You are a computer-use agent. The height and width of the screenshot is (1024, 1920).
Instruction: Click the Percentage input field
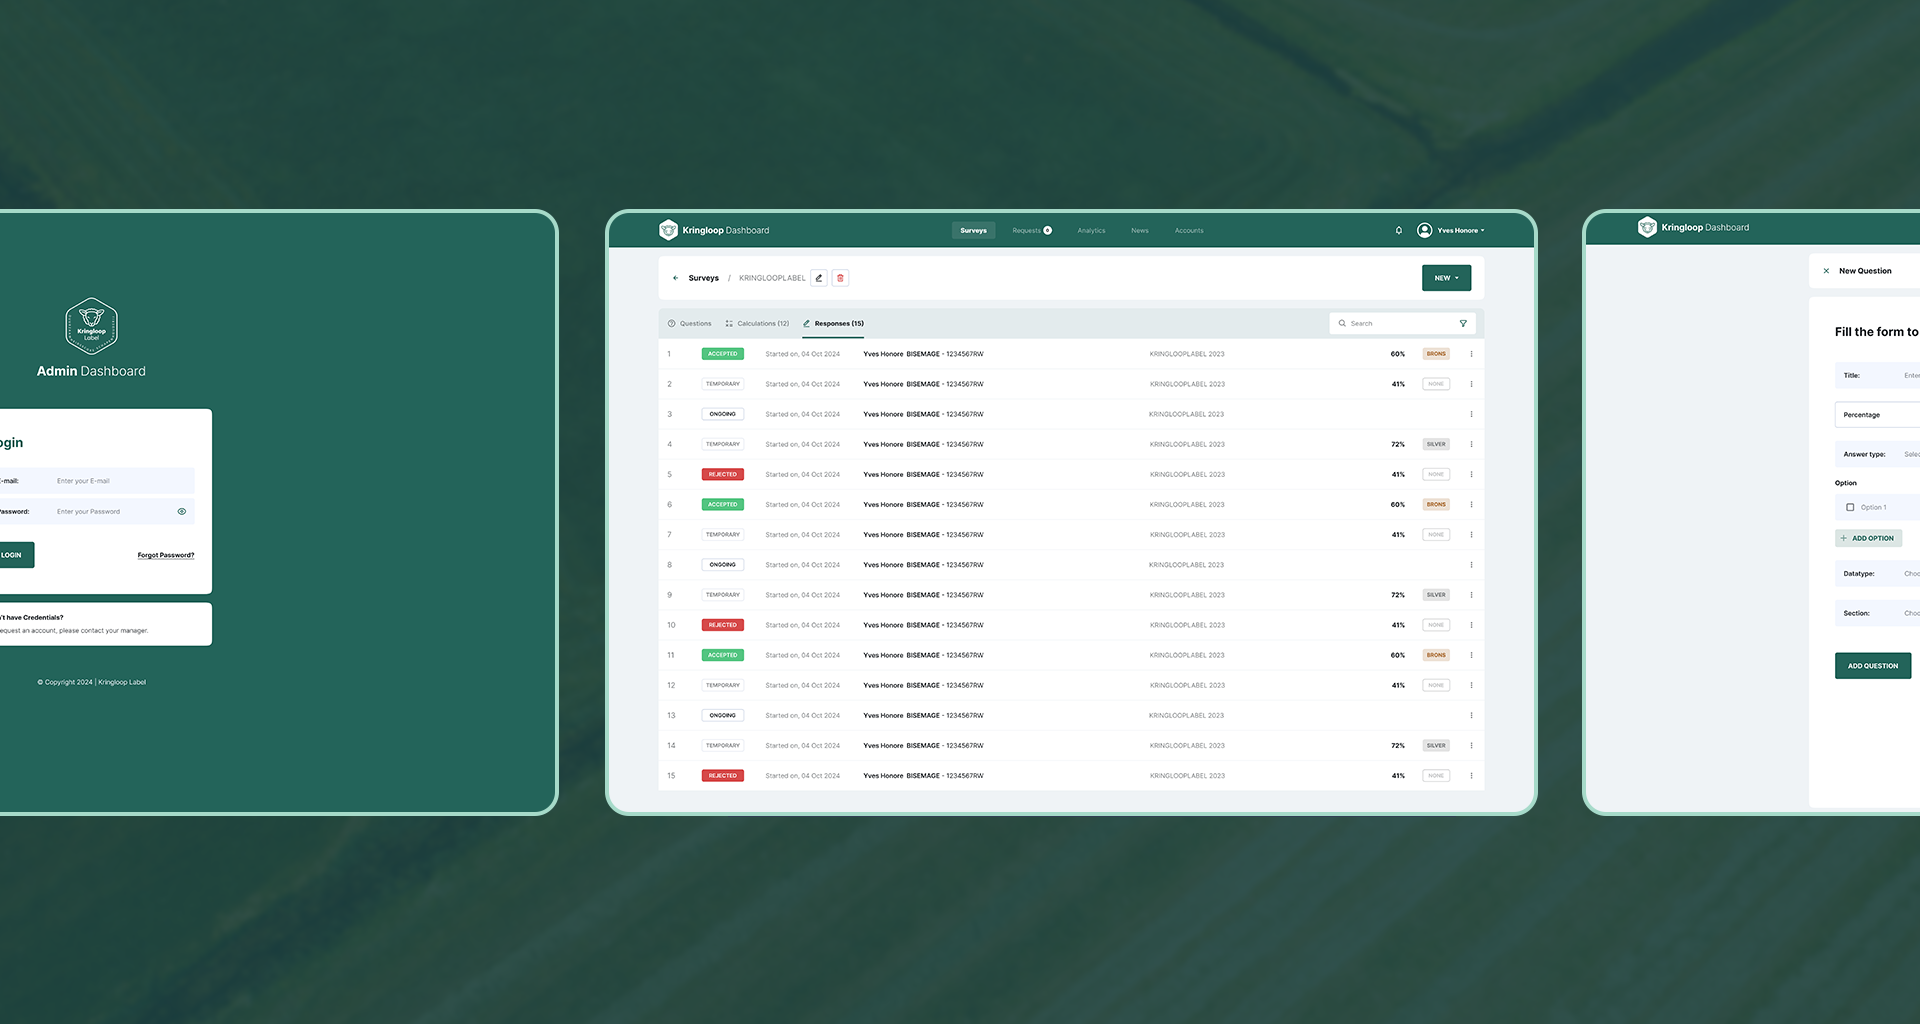coord(1878,415)
